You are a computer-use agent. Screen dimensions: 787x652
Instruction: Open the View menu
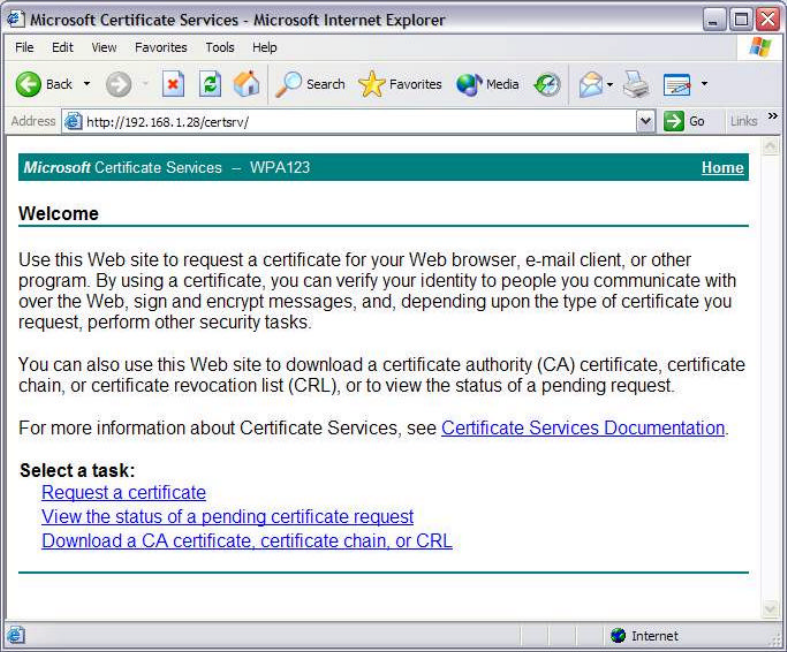point(104,47)
